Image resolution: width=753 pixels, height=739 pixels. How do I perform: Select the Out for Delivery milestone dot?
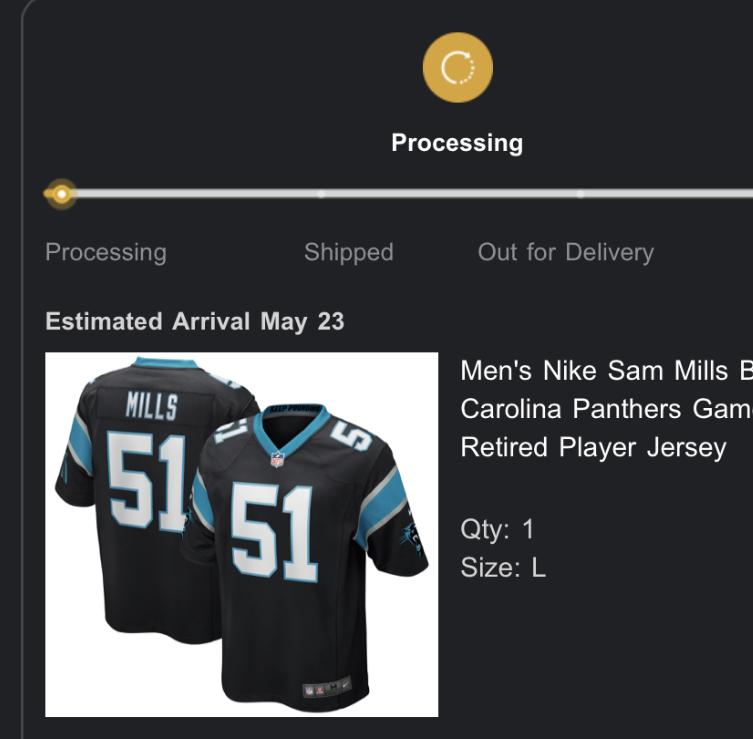click(580, 194)
